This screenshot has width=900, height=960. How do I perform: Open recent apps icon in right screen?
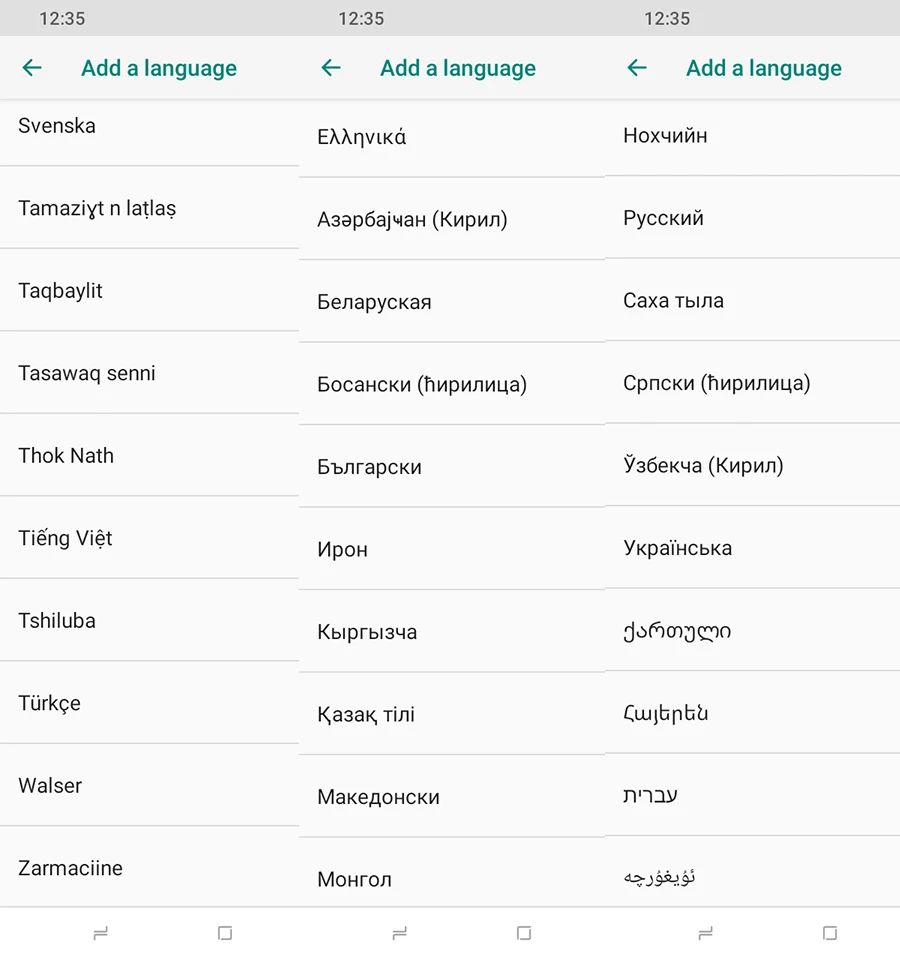pos(705,933)
